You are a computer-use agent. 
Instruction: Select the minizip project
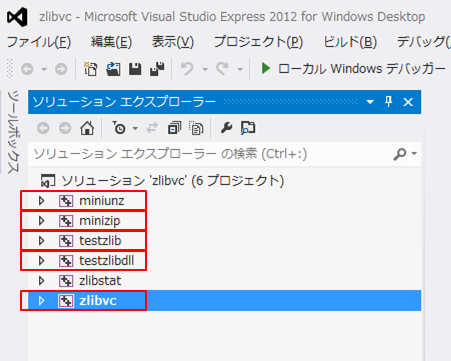[100, 221]
